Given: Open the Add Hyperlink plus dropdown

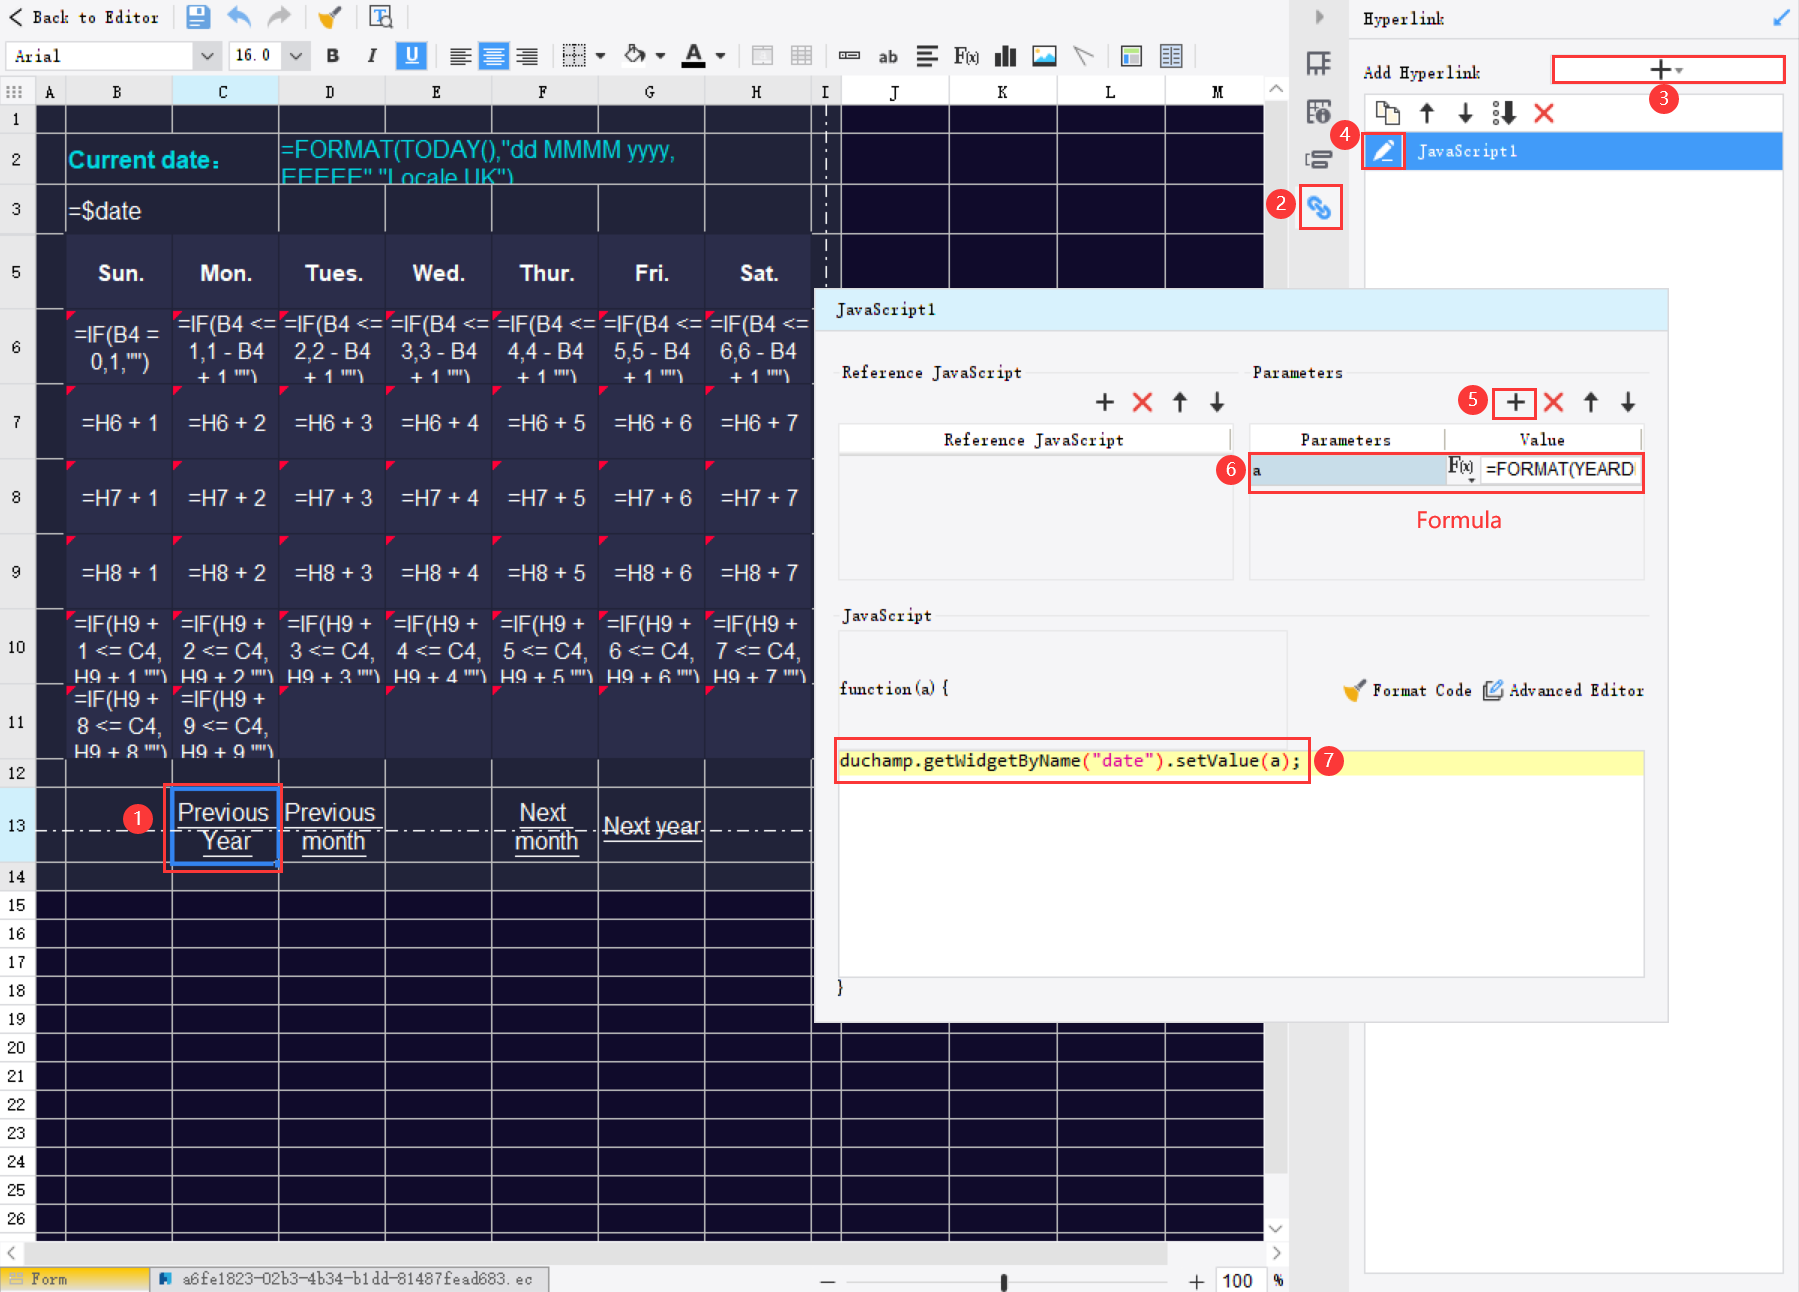Looking at the screenshot, I should [x=1667, y=70].
